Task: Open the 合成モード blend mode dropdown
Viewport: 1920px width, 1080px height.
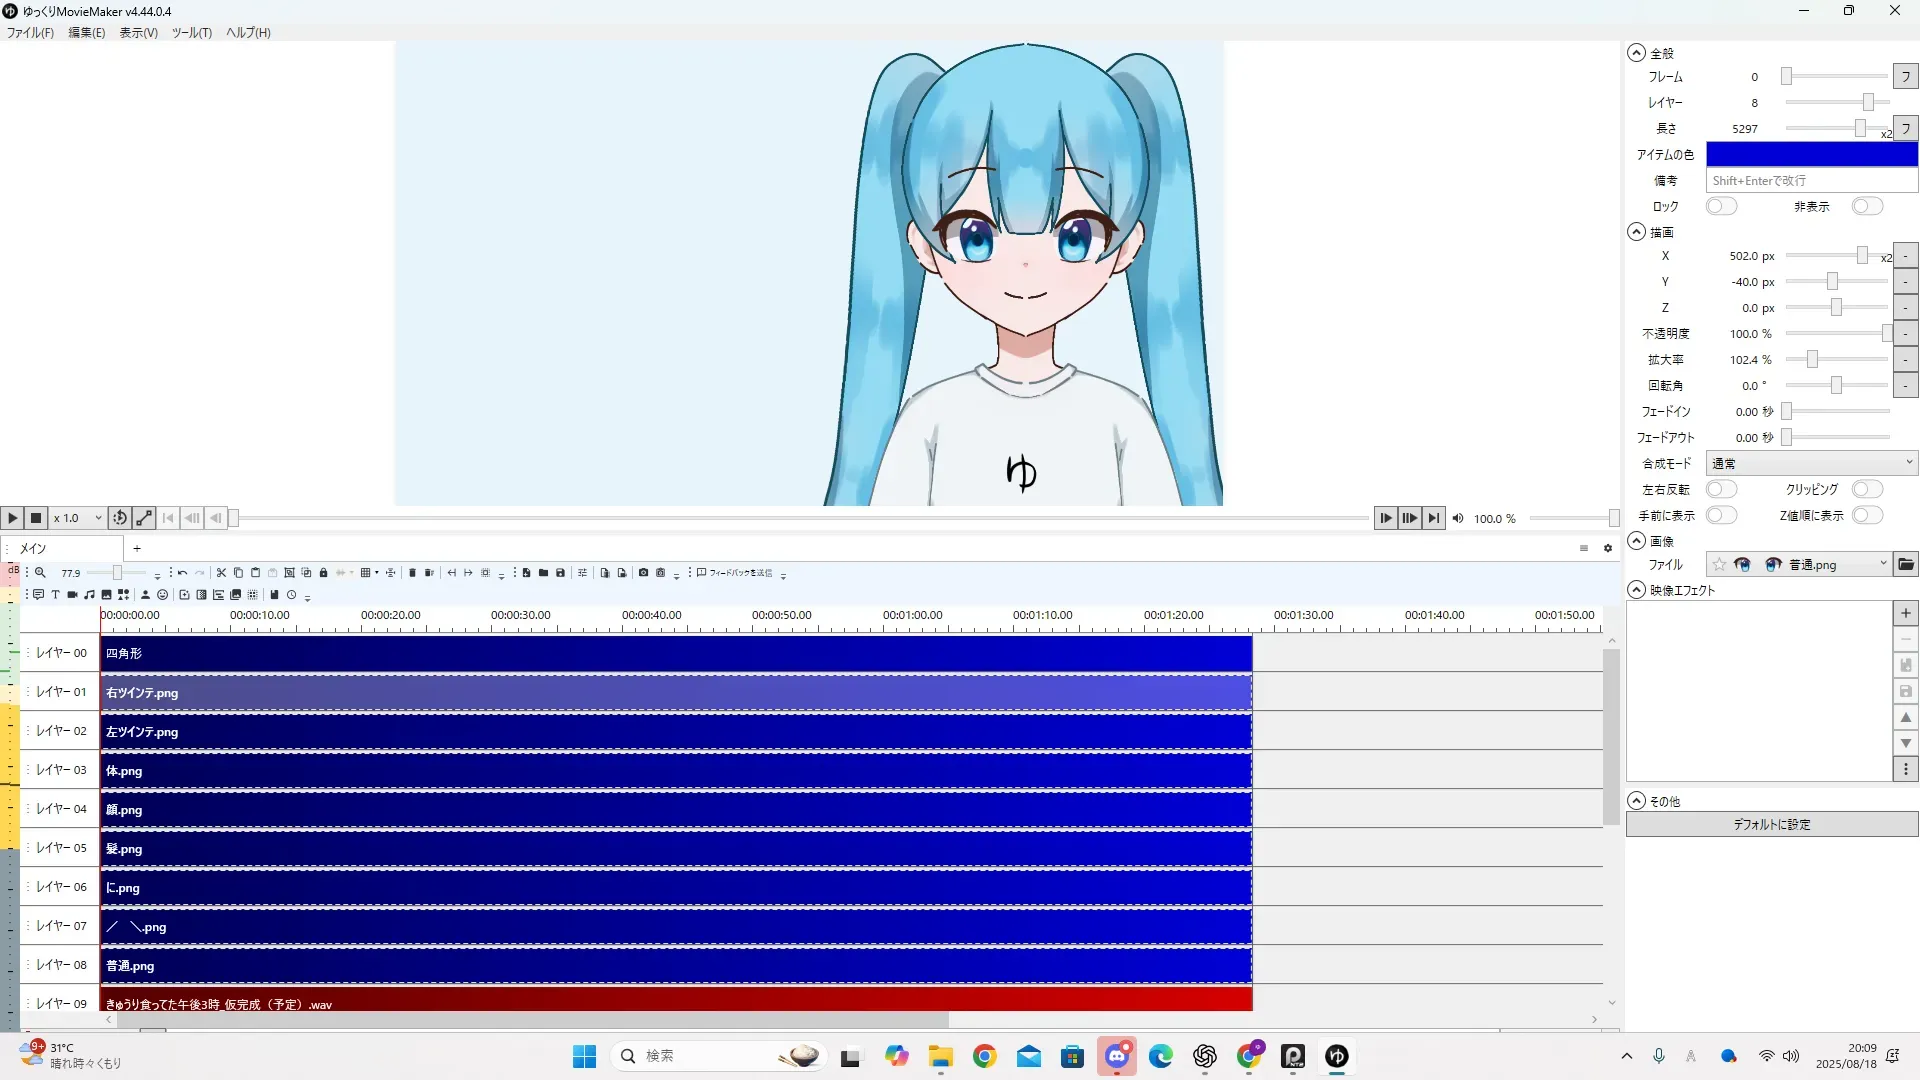Action: coord(1811,464)
